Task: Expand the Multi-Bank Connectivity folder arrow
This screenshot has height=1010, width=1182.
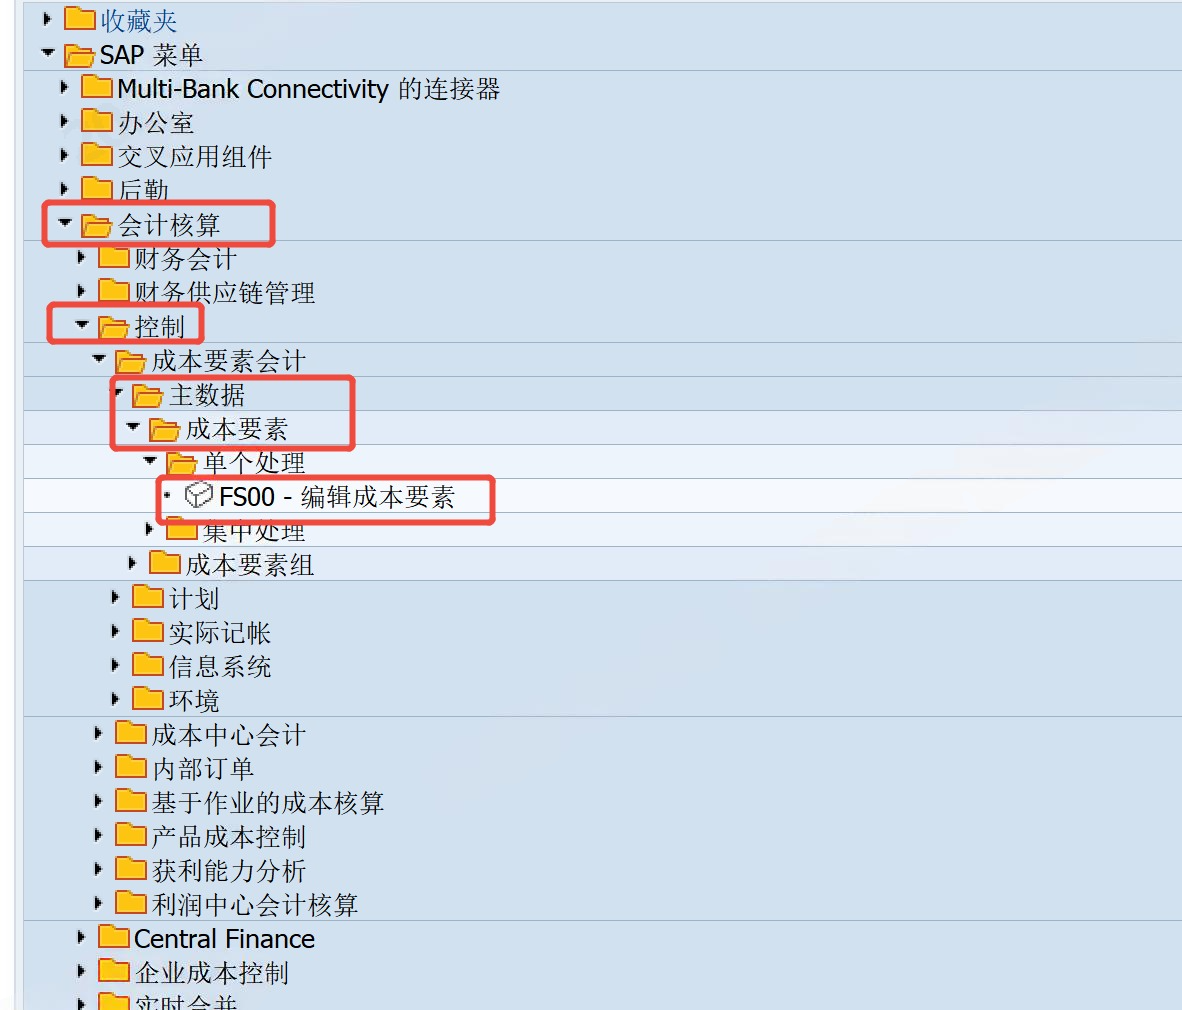Action: coord(64,87)
